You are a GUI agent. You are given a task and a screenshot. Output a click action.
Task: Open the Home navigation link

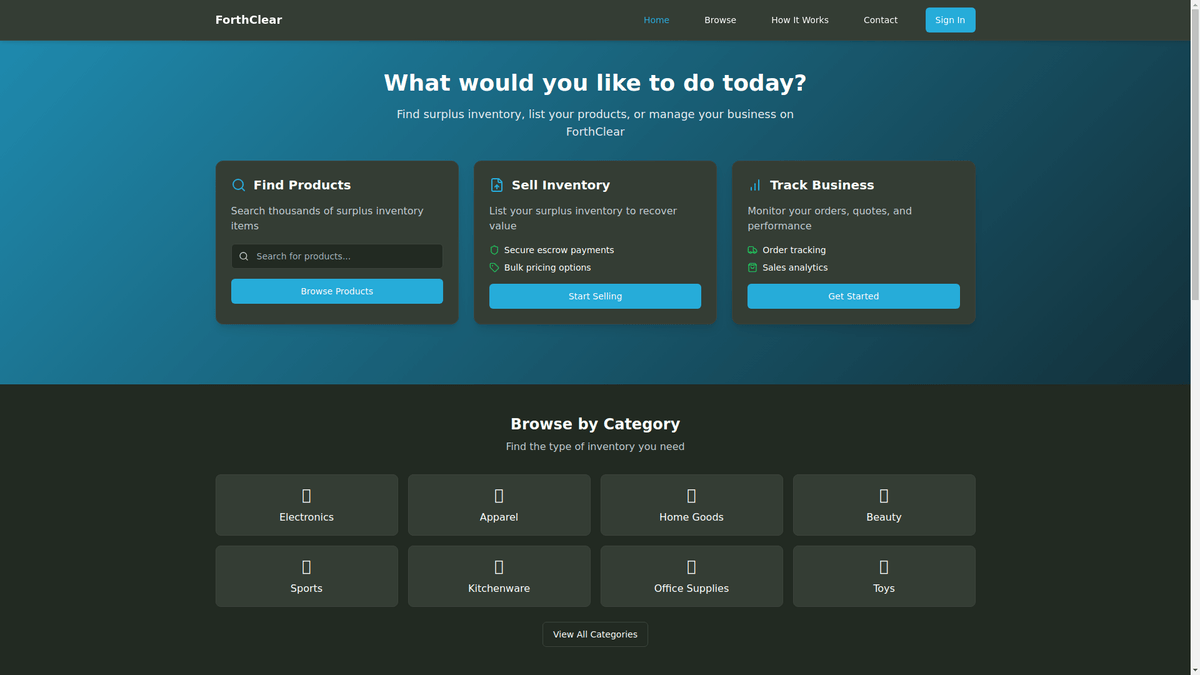coord(656,20)
